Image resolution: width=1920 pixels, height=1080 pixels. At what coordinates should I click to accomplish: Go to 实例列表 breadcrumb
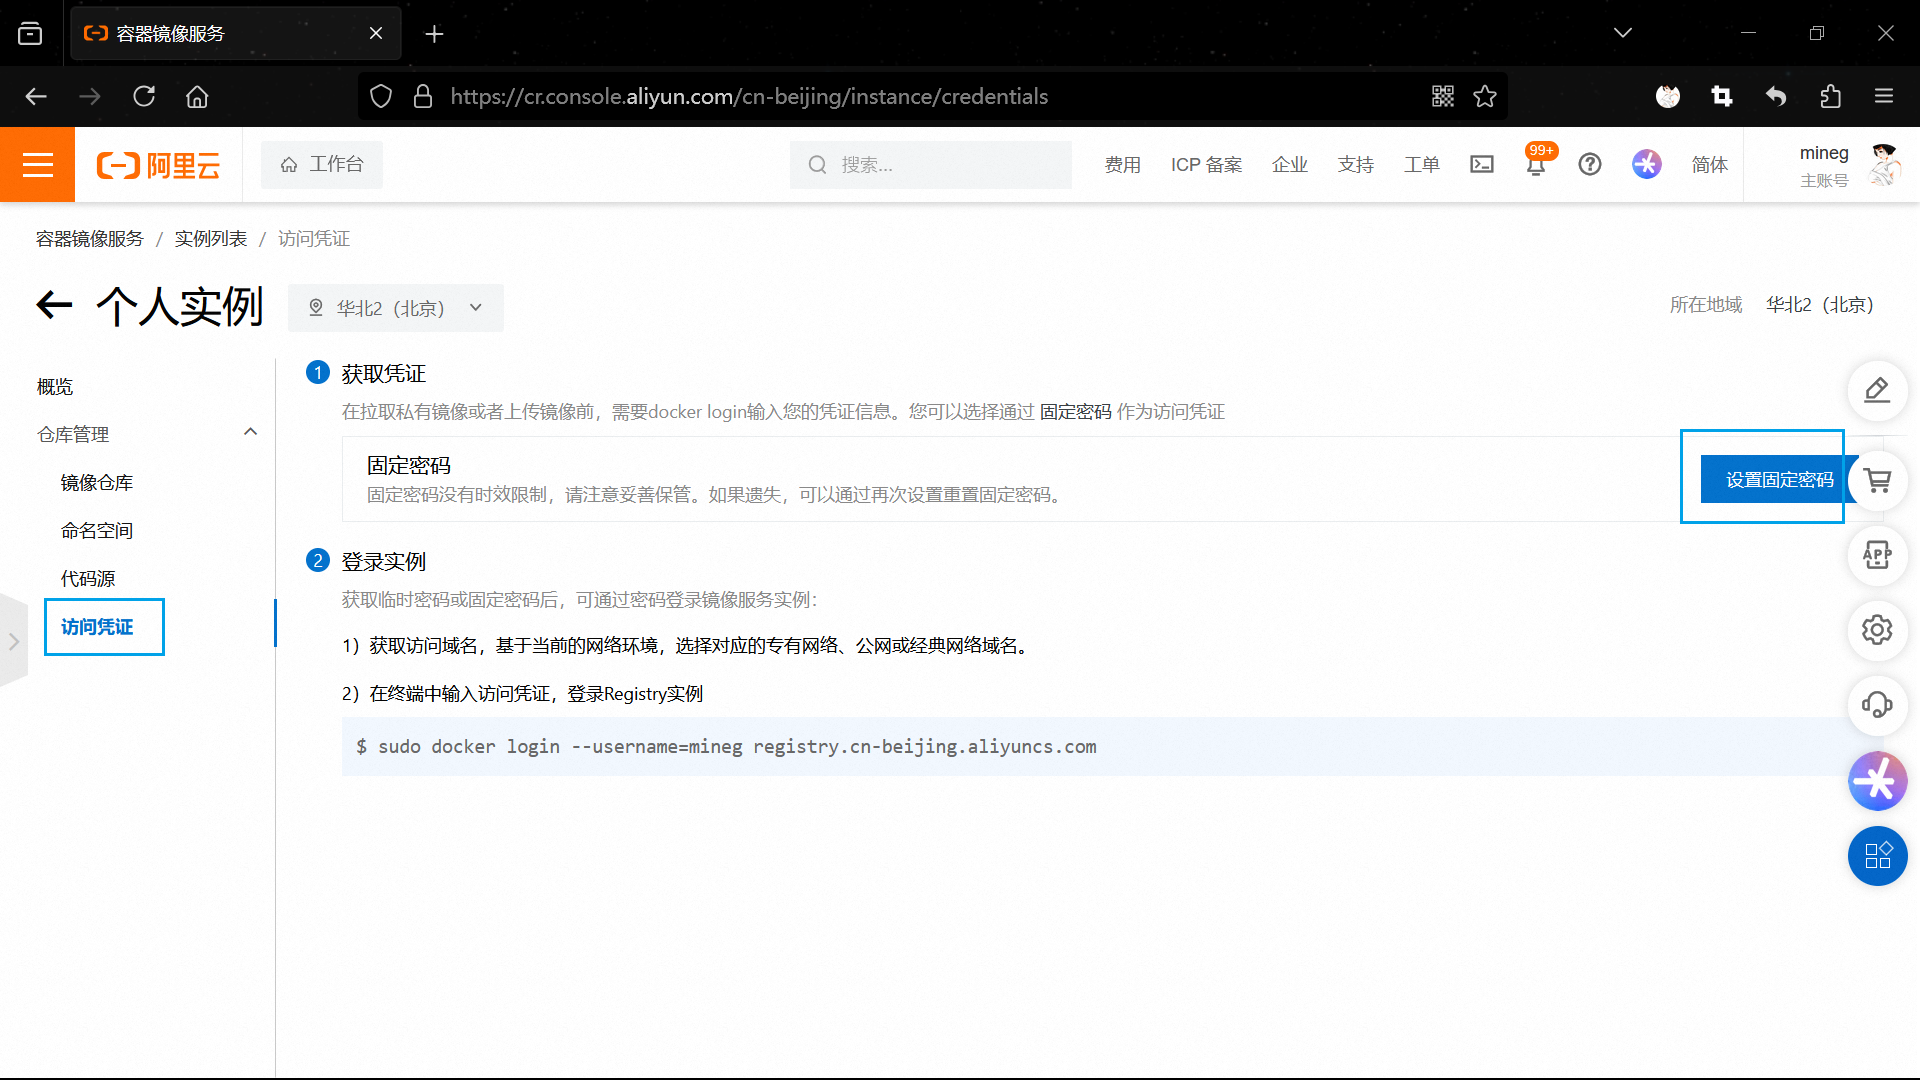[x=210, y=238]
